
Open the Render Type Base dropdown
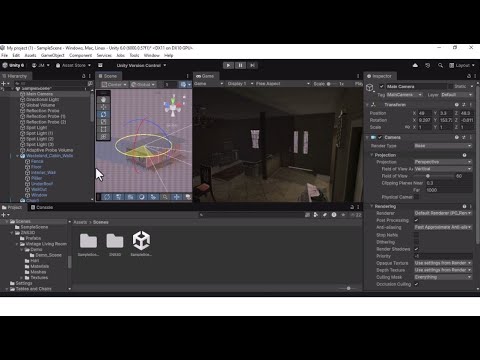click(443, 146)
